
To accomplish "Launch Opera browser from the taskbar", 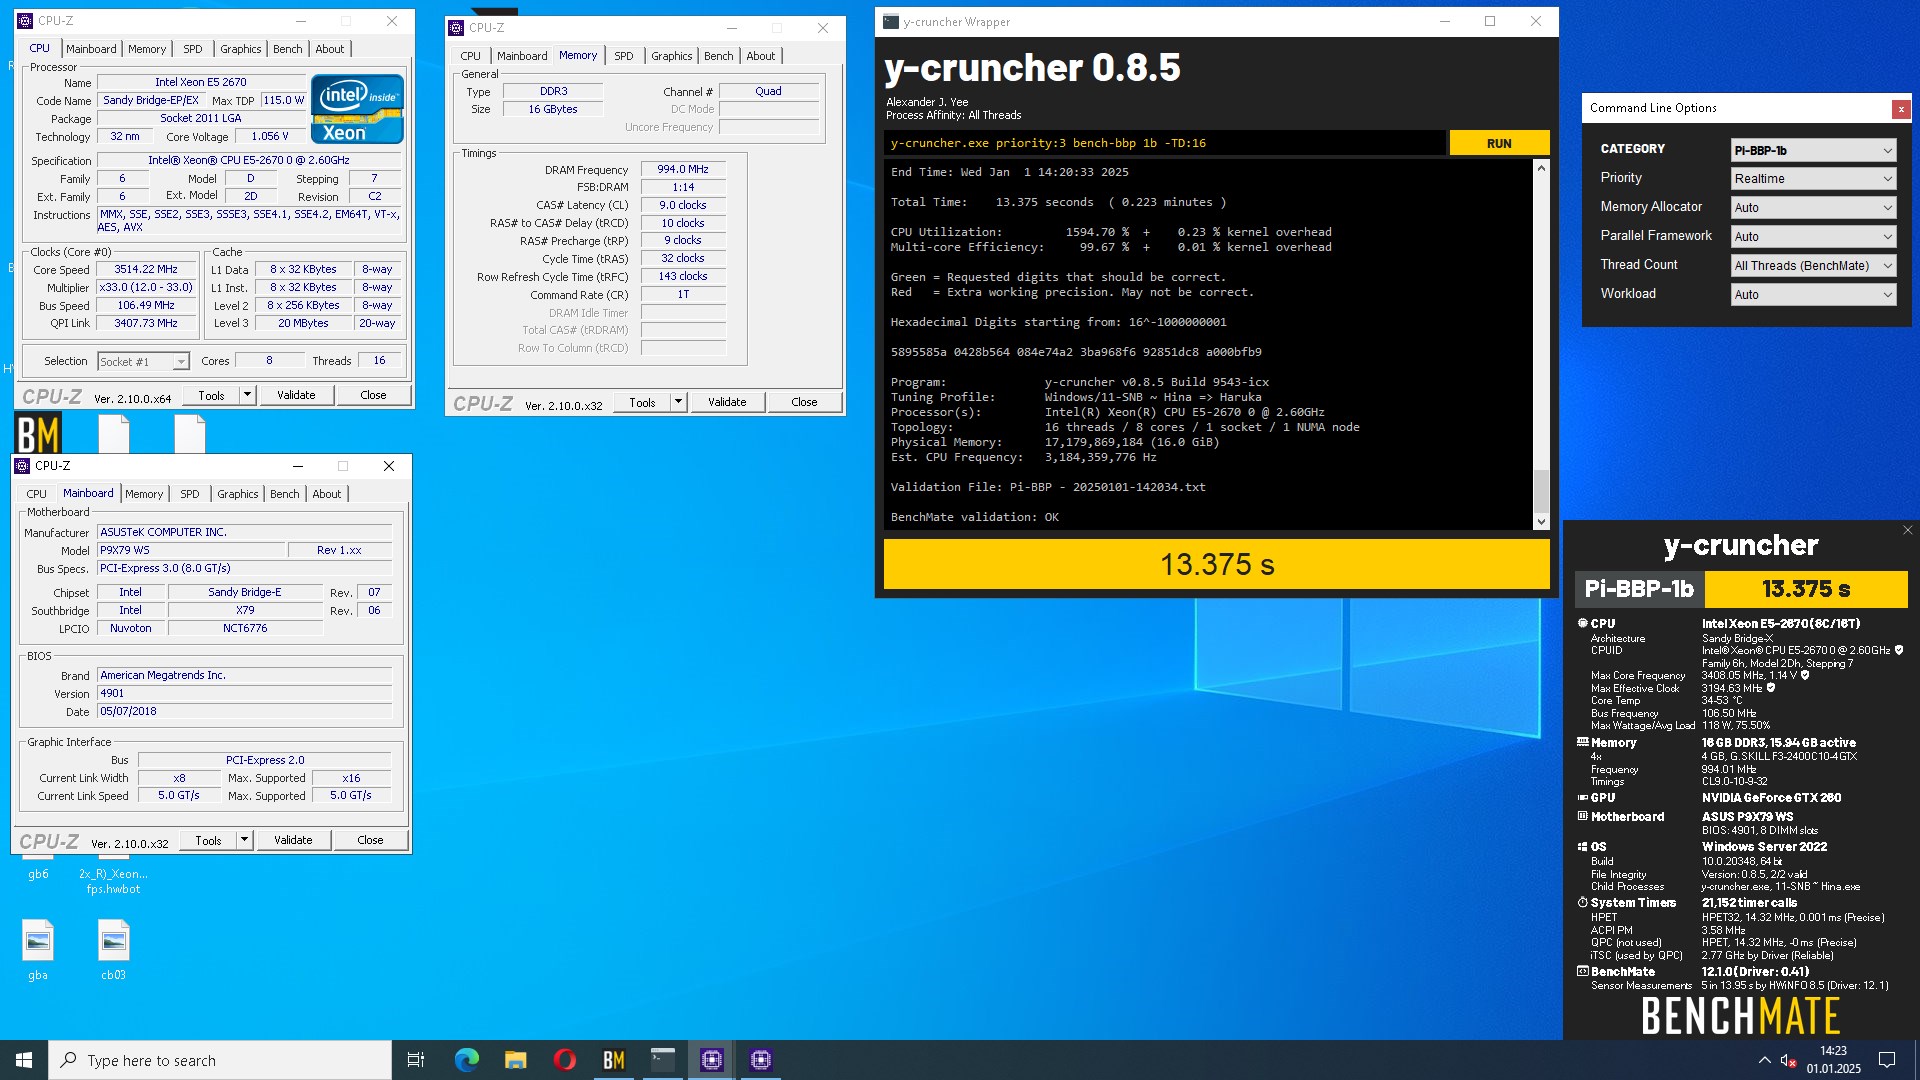I will coord(564,1060).
